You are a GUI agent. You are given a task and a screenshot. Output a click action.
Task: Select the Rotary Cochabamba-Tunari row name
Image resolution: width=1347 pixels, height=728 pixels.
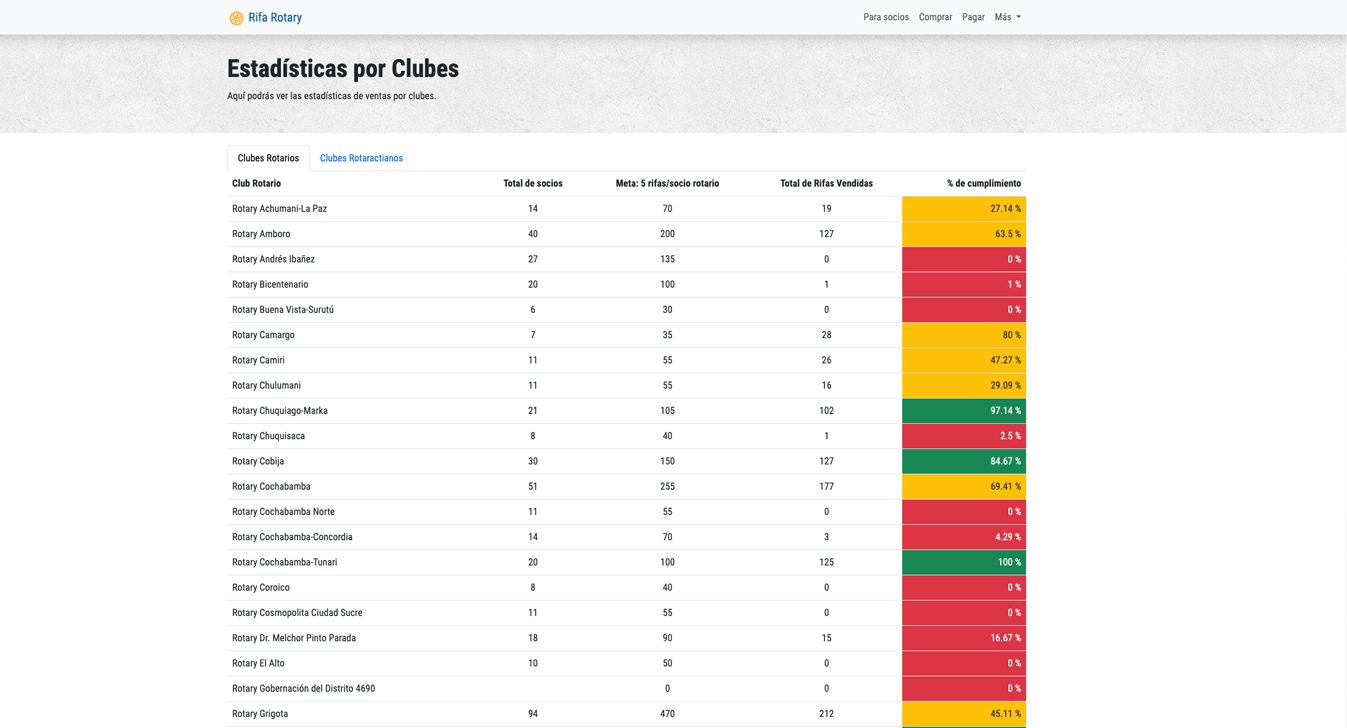click(x=284, y=562)
